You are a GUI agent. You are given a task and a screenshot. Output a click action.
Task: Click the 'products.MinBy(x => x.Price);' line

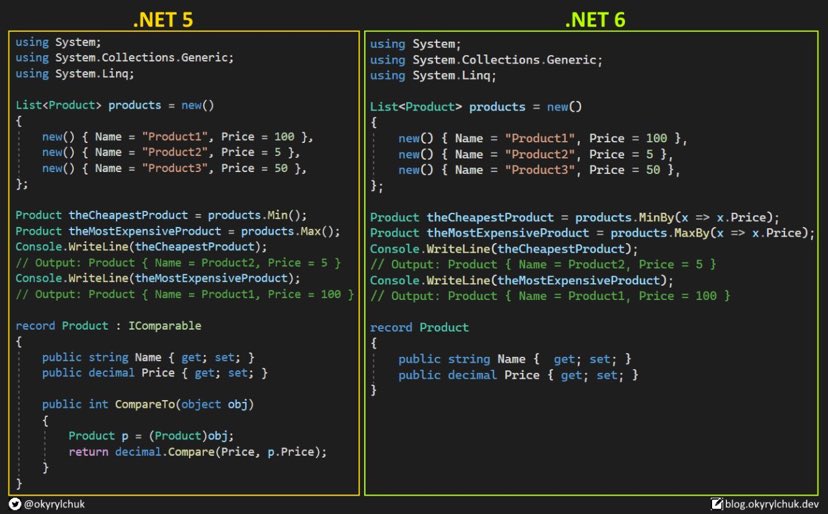point(575,217)
